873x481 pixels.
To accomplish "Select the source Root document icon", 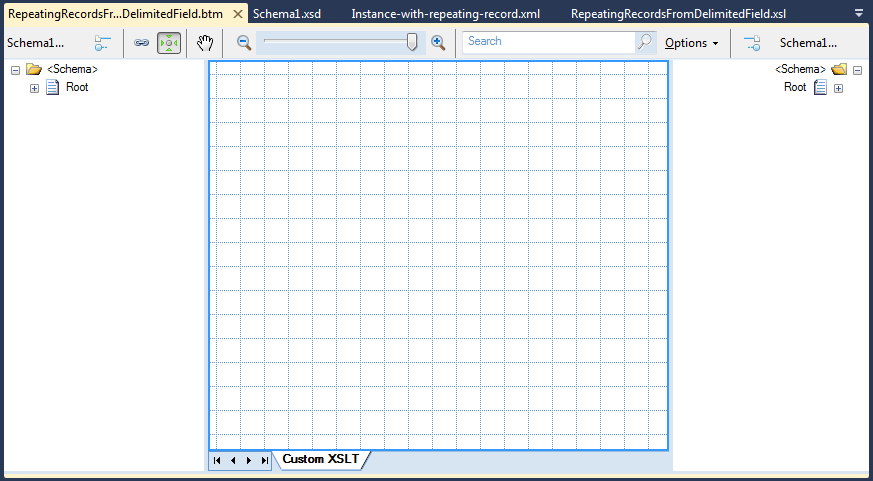I will tap(52, 87).
